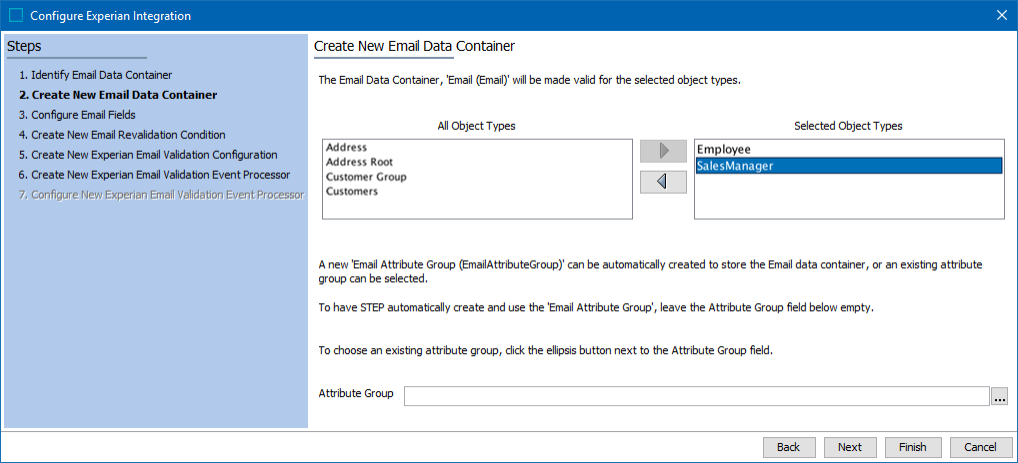1018x463 pixels.
Task: Select Employee in Selected Object Types
Action: coord(724,149)
